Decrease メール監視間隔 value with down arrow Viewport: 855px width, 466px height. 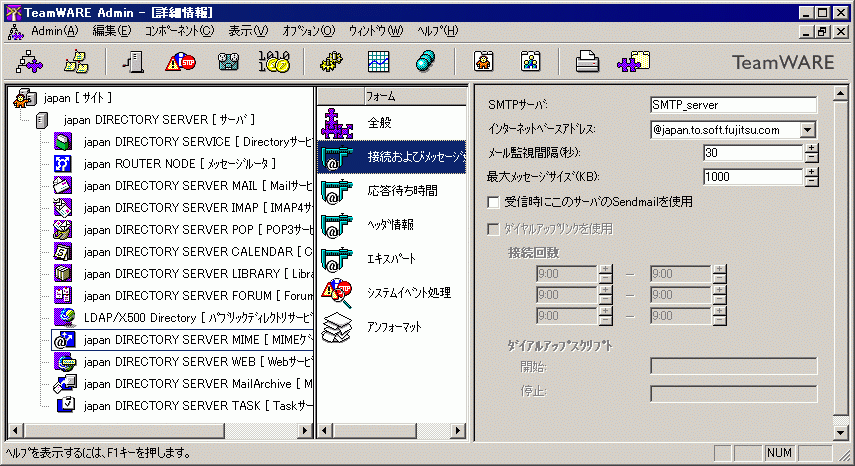coord(811,158)
